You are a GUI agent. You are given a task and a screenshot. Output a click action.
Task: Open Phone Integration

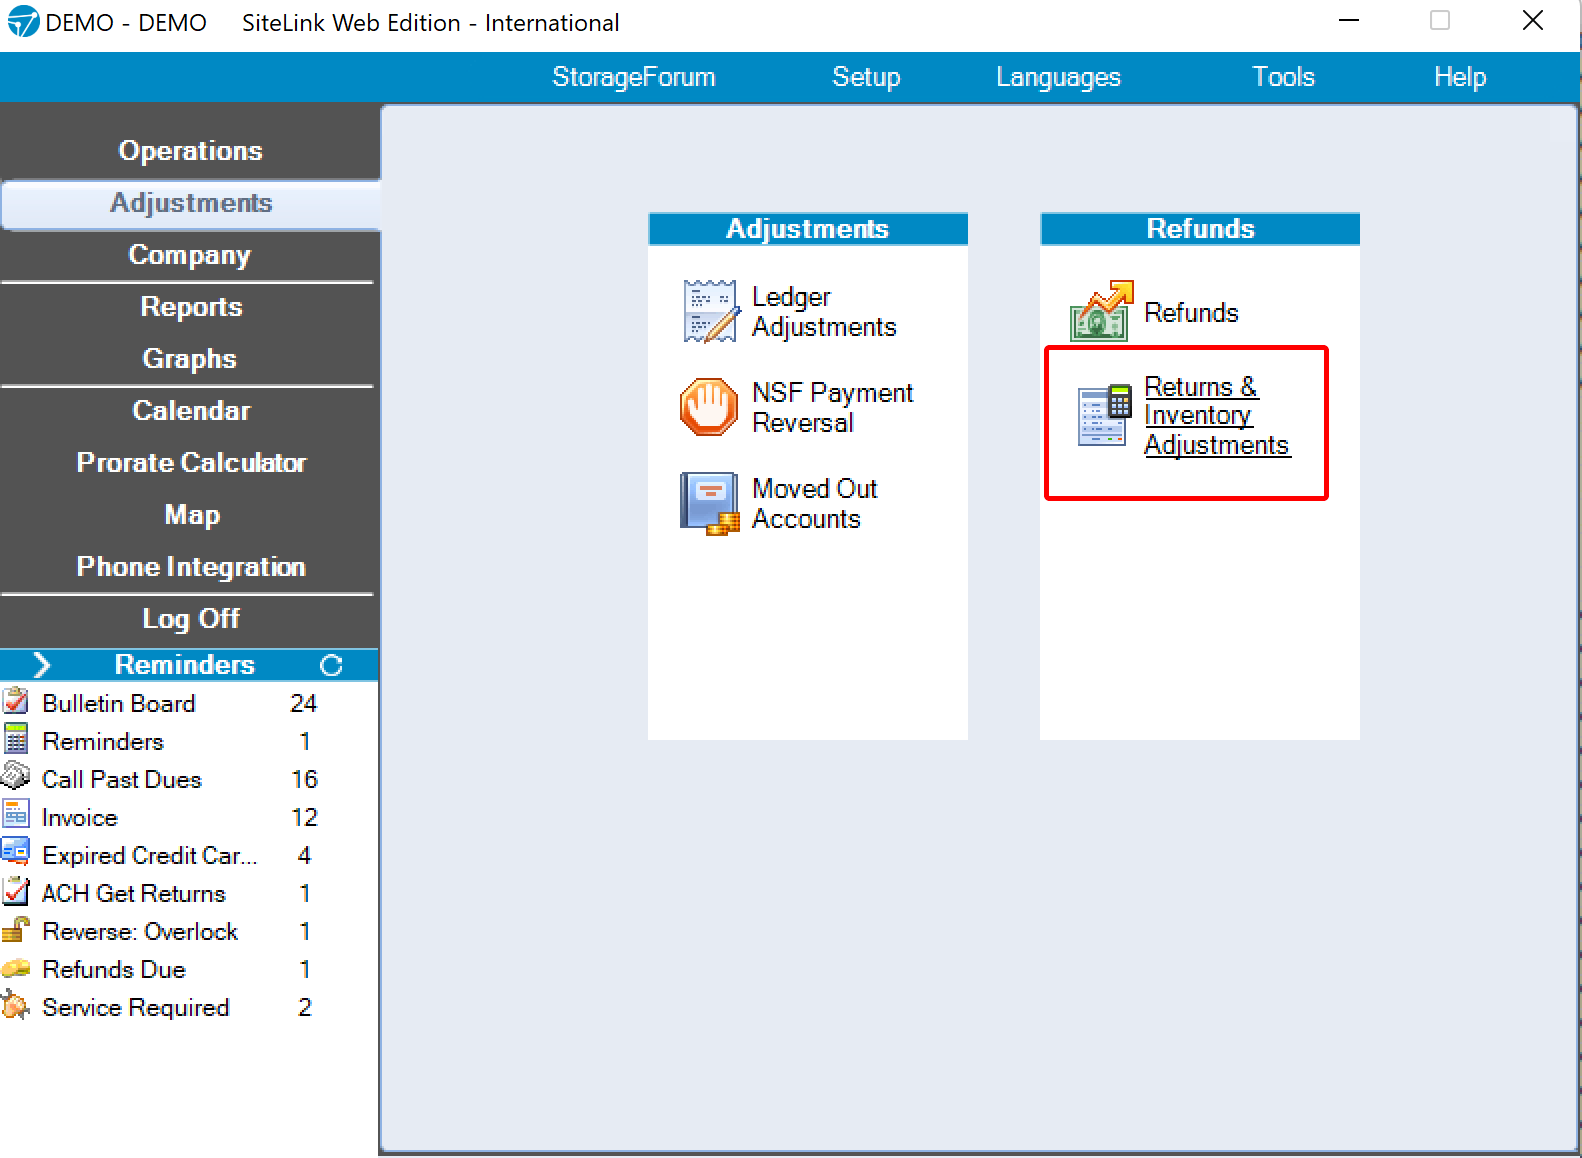pos(190,567)
